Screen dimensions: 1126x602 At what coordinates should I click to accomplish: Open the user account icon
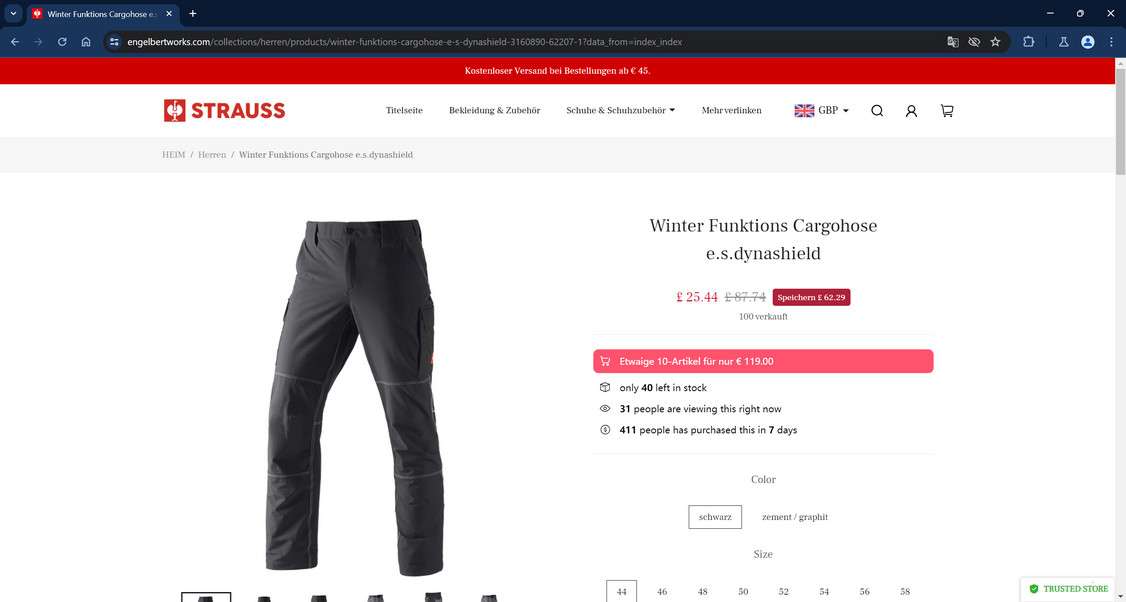pyautogui.click(x=911, y=111)
